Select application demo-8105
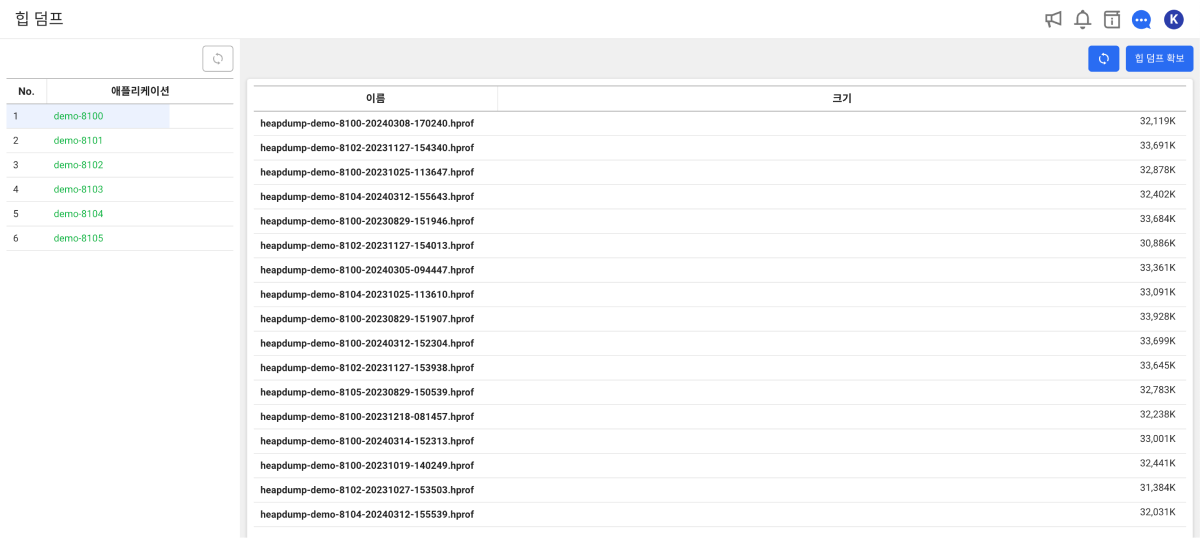 (x=78, y=238)
